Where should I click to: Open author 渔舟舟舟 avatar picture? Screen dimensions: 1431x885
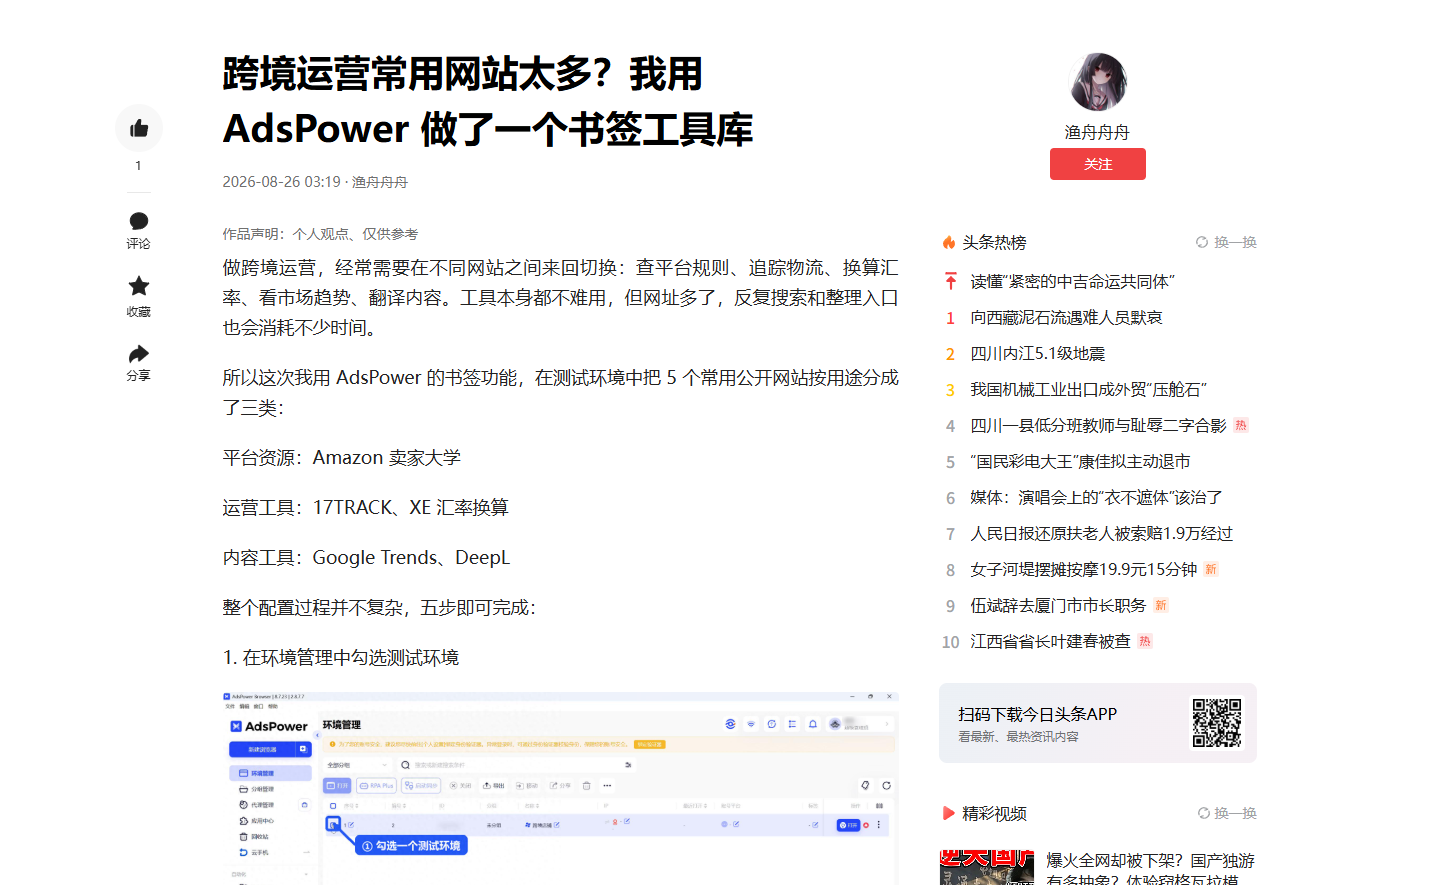click(x=1098, y=82)
